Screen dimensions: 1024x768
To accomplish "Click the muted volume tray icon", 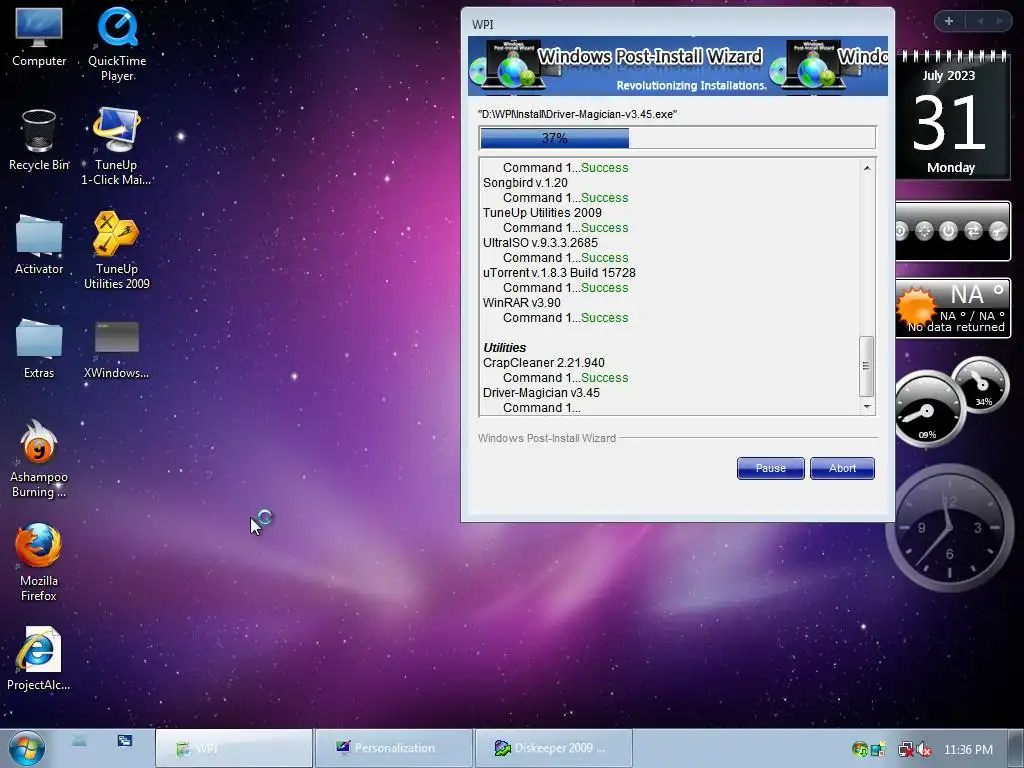I will point(925,750).
